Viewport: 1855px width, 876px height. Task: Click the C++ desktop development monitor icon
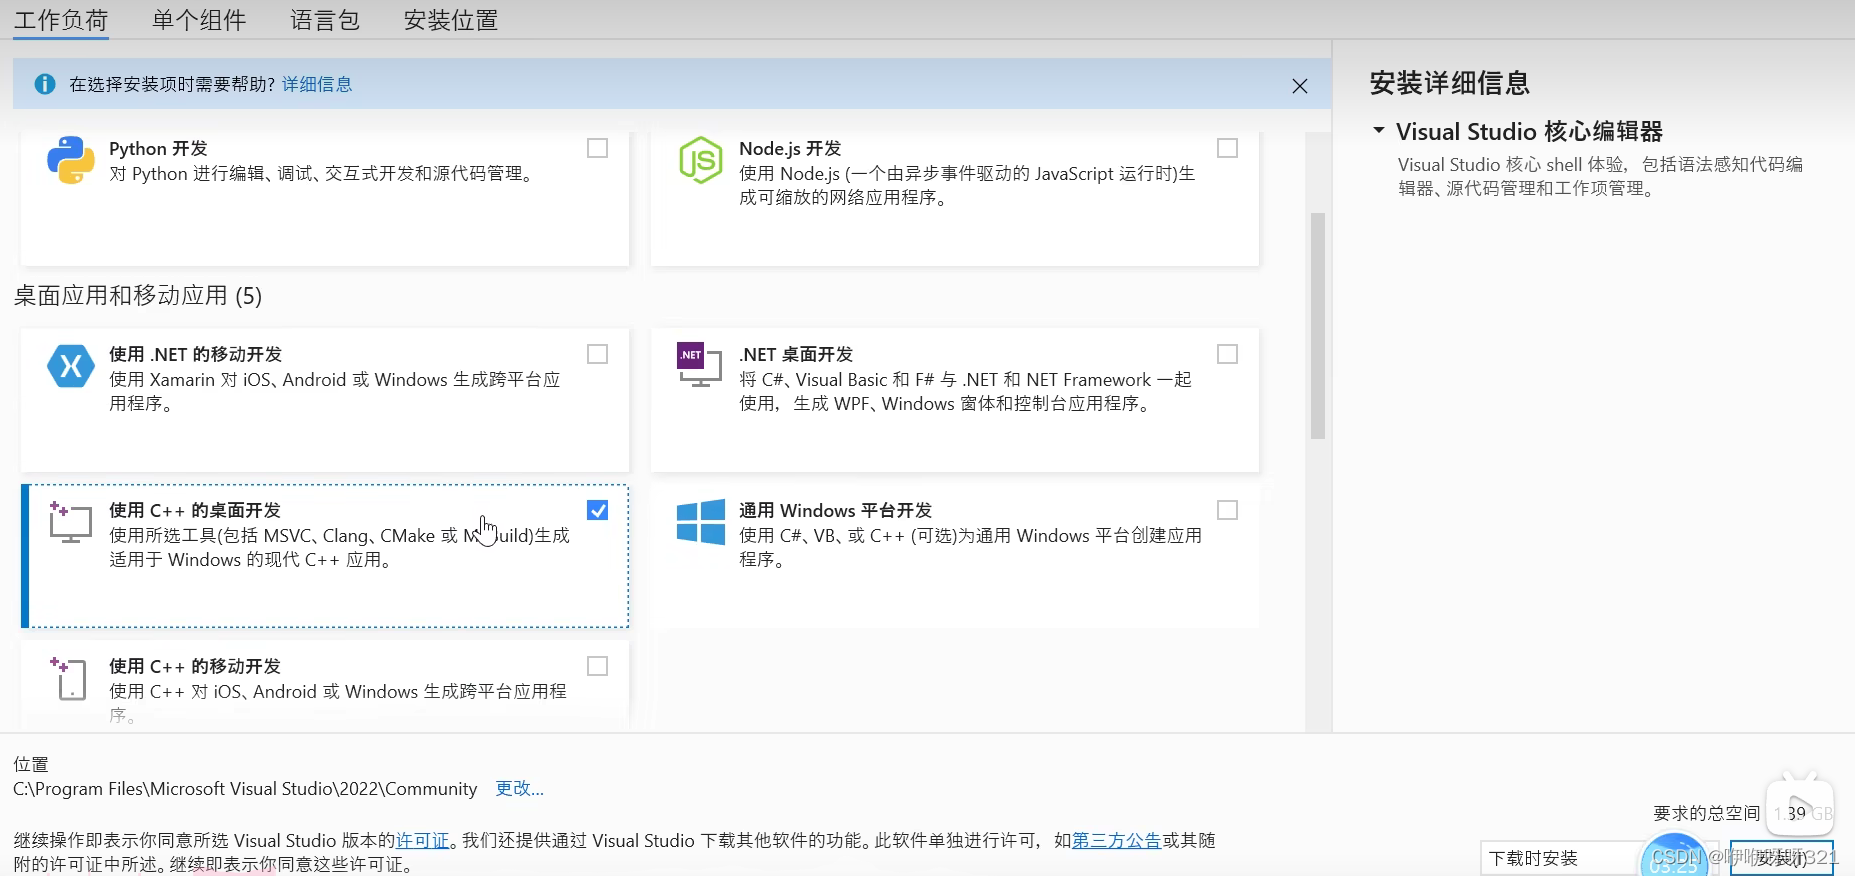coord(71,522)
